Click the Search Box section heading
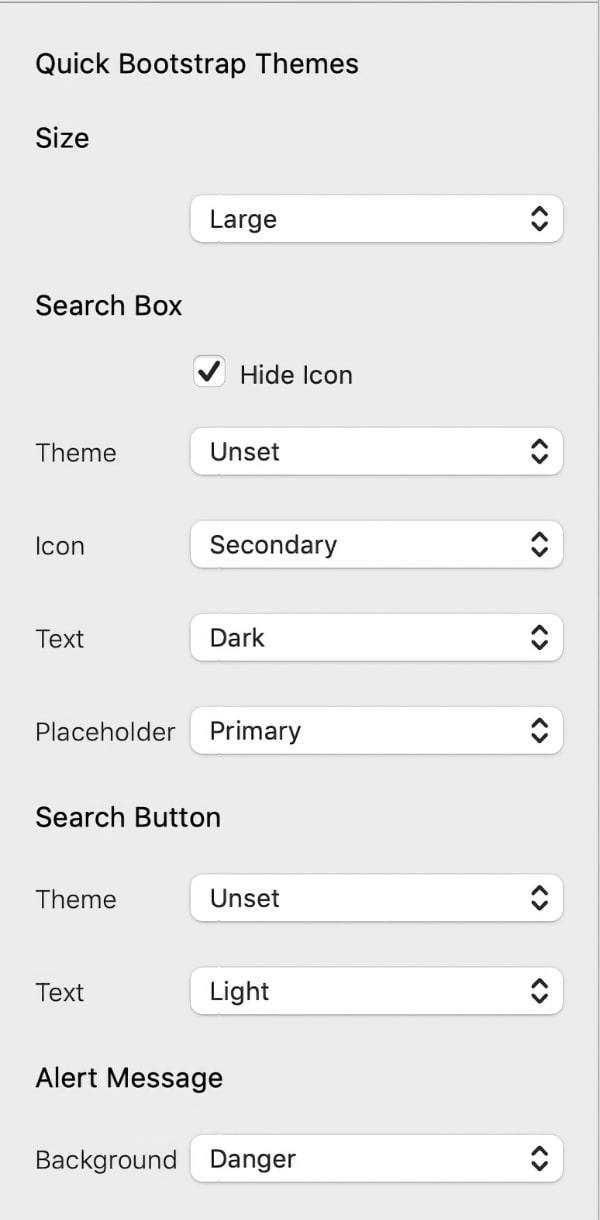Screen dimensions: 600x1220 [108, 305]
